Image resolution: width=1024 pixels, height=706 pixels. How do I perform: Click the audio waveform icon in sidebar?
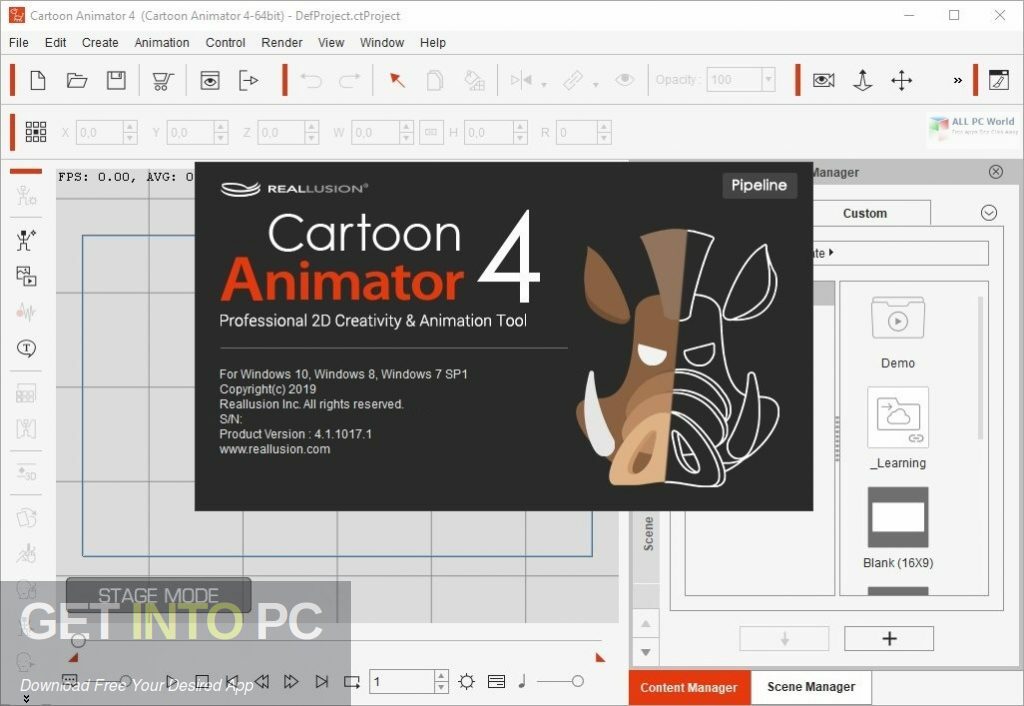25,312
